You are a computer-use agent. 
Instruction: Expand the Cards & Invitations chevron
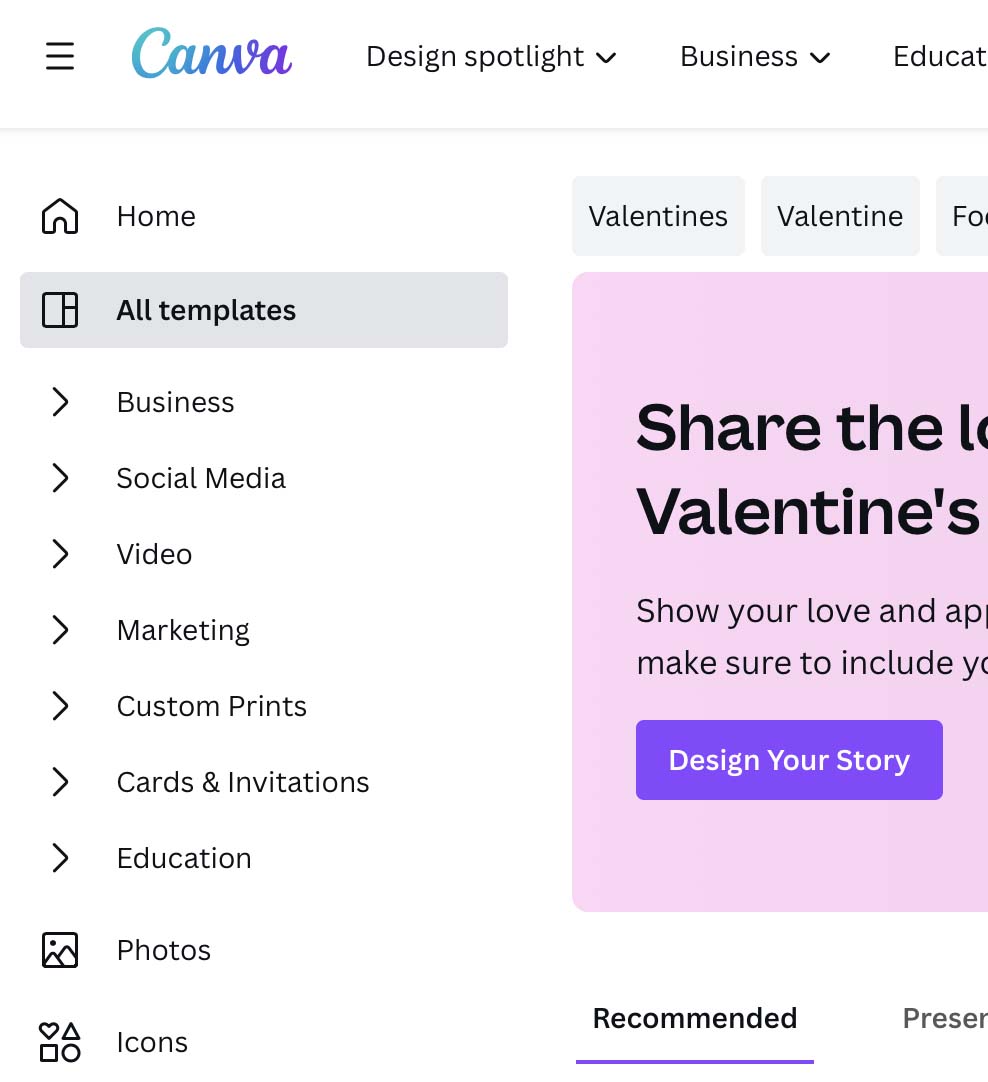pos(61,782)
